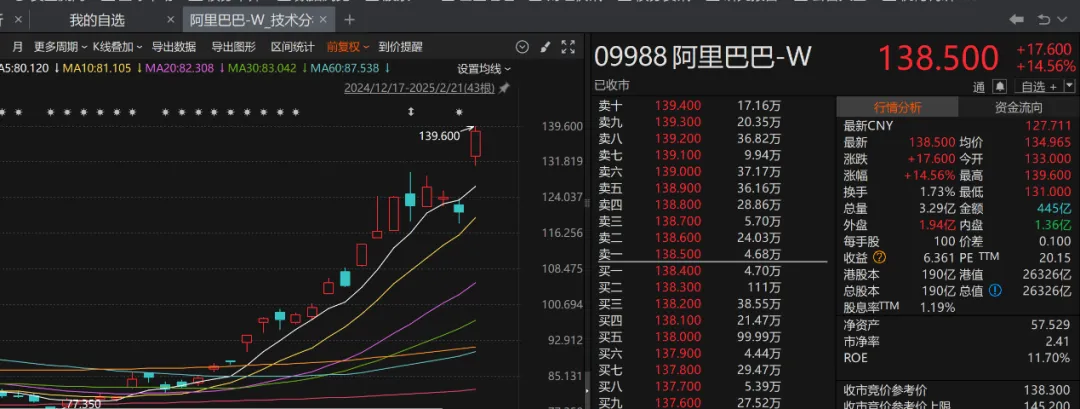Expand the dropdown arrow beside 自选 +
The width and height of the screenshot is (1080, 409).
click(x=1070, y=86)
